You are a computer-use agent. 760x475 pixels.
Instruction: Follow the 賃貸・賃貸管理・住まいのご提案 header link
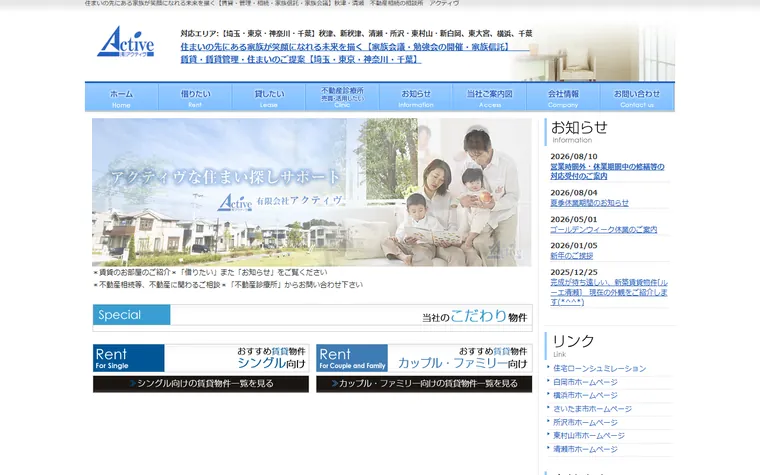[x=301, y=59]
